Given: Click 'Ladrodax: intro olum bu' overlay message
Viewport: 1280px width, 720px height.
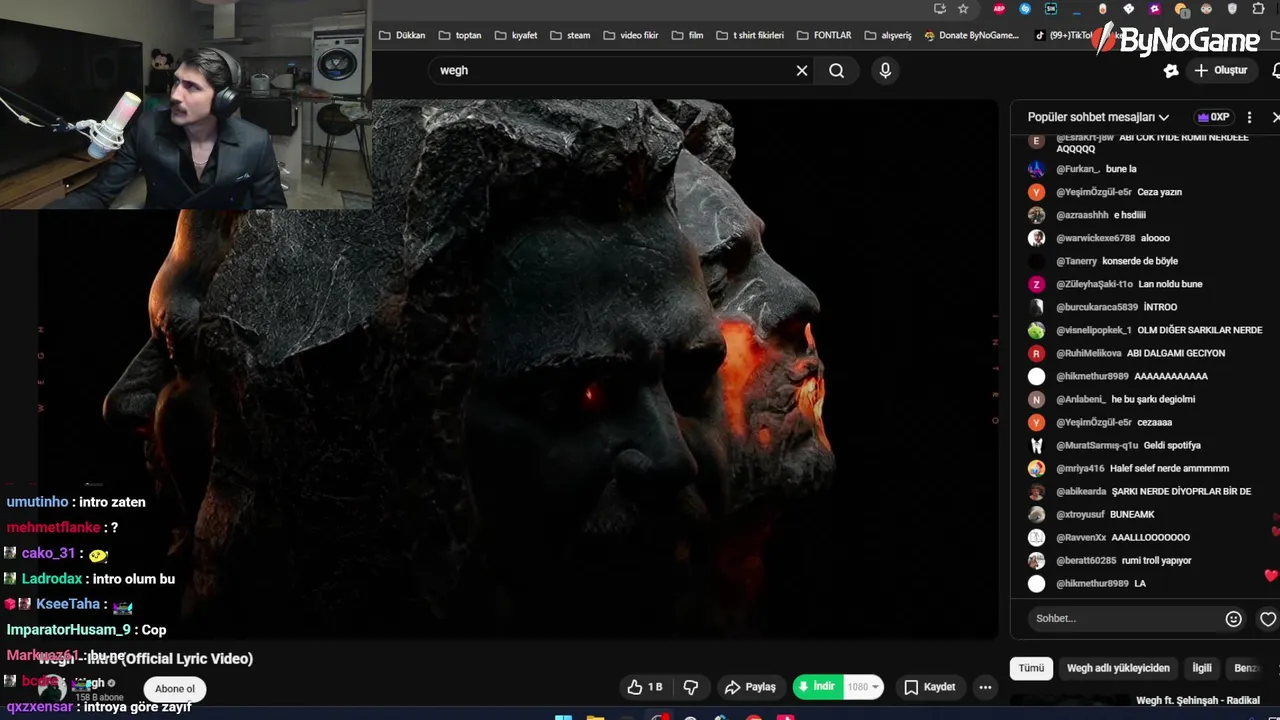Looking at the screenshot, I should tap(89, 578).
